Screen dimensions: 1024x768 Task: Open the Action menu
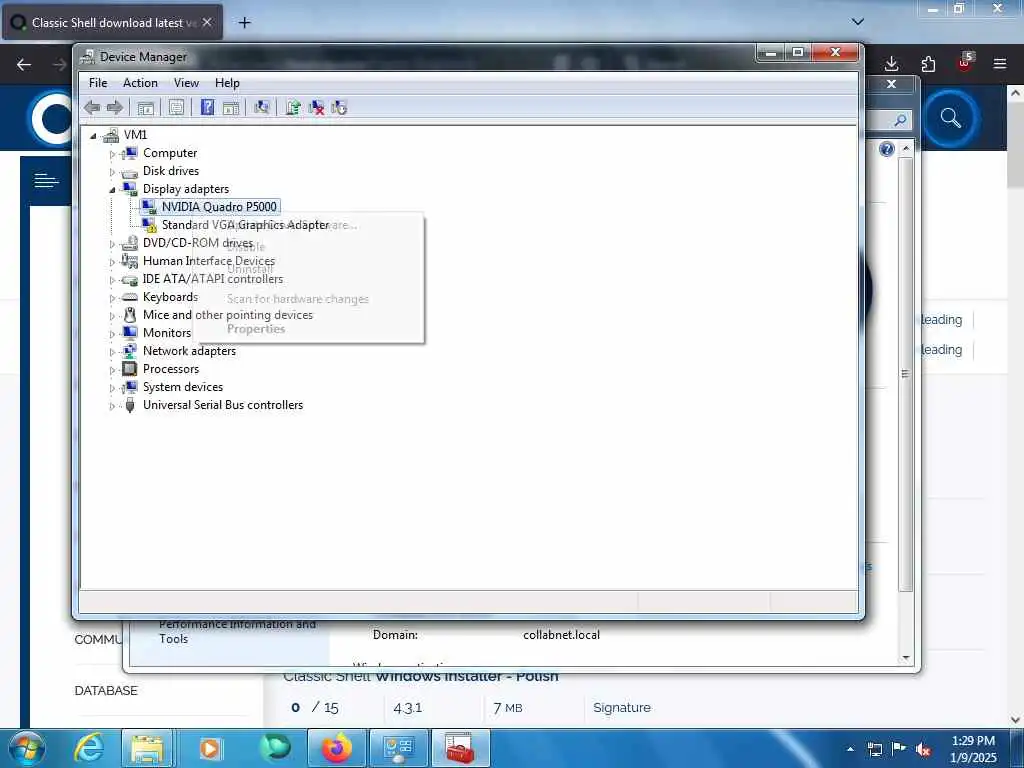140,83
